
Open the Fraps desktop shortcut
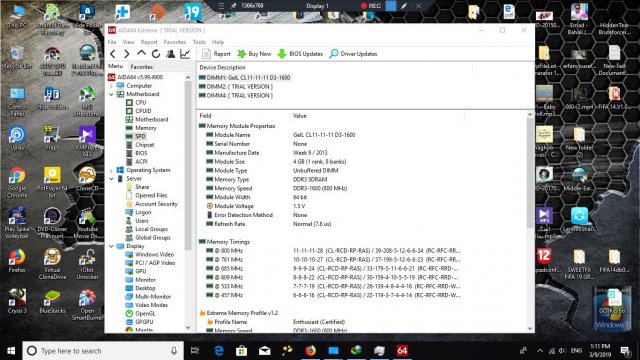[52, 138]
